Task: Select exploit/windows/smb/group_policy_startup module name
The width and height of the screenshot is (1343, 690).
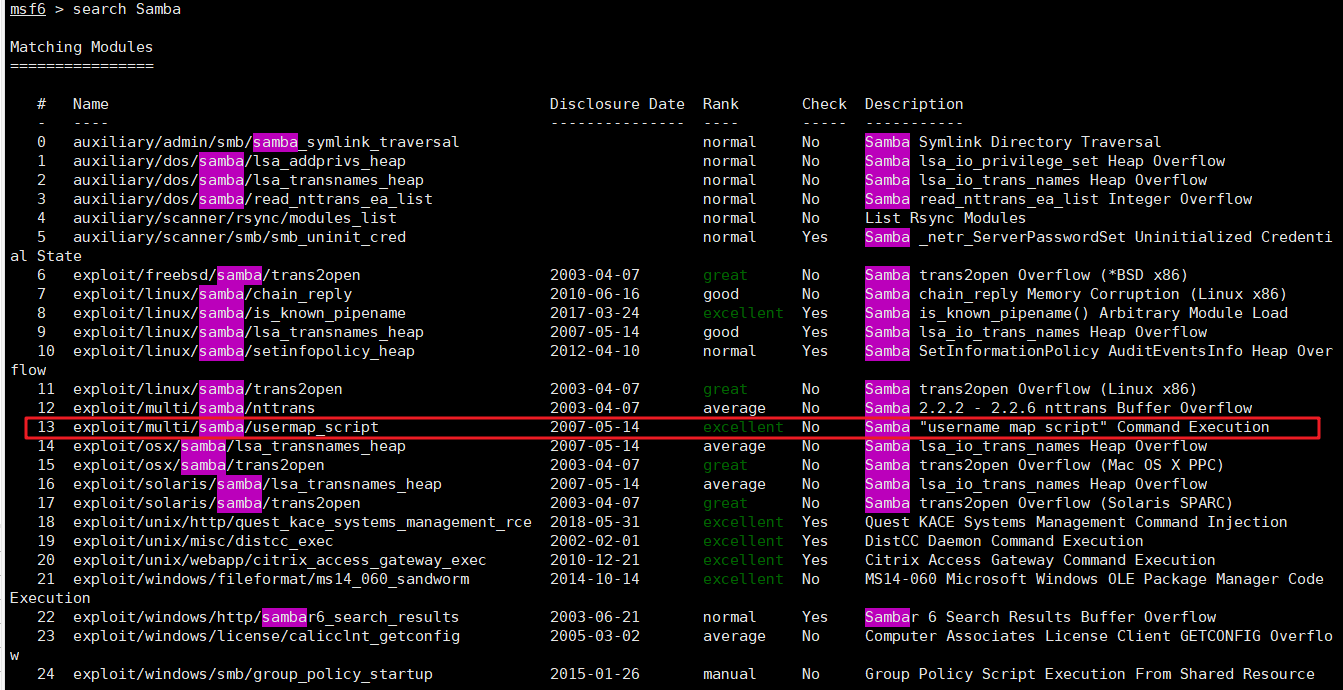Action: tap(253, 674)
